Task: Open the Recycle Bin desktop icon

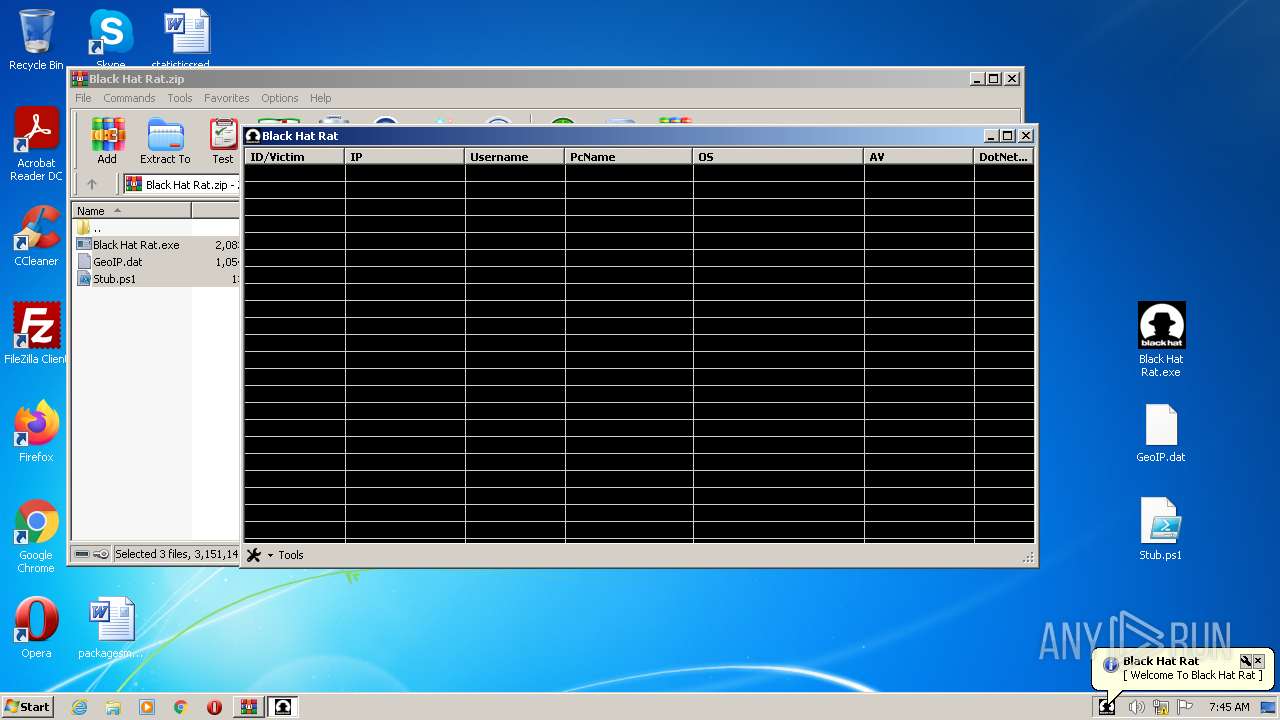Action: point(36,40)
